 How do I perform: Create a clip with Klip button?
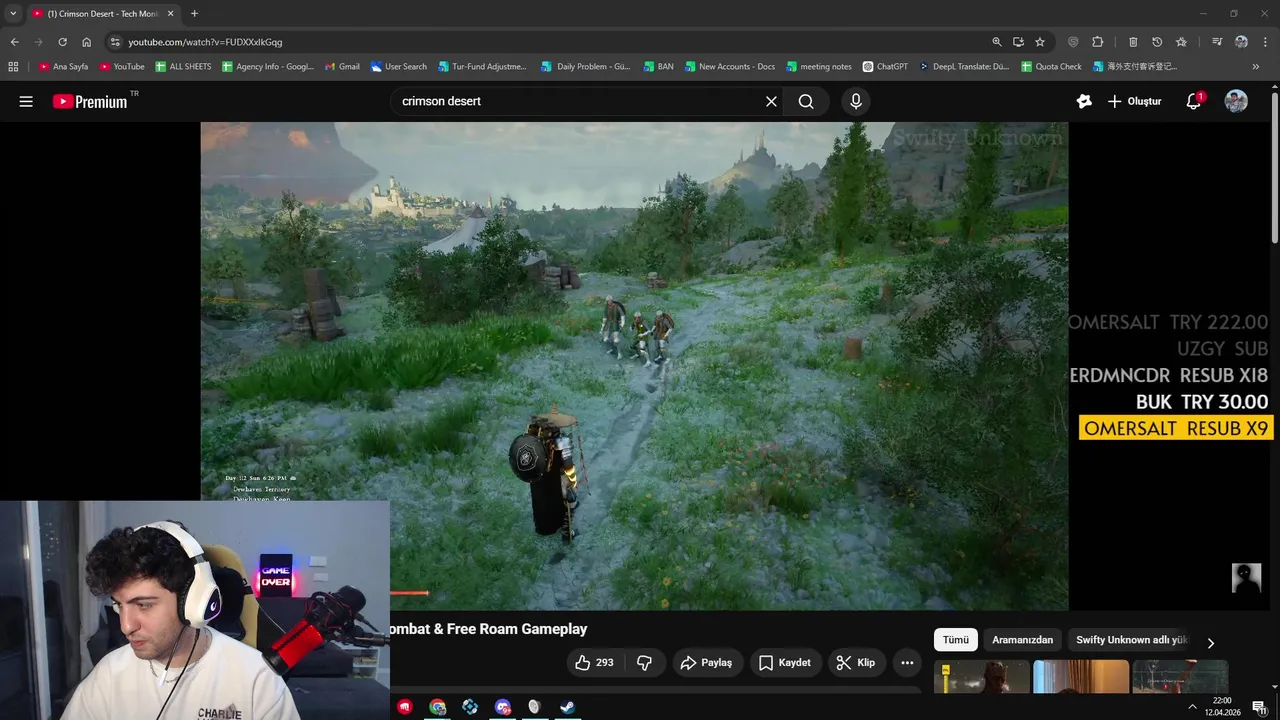(x=856, y=662)
